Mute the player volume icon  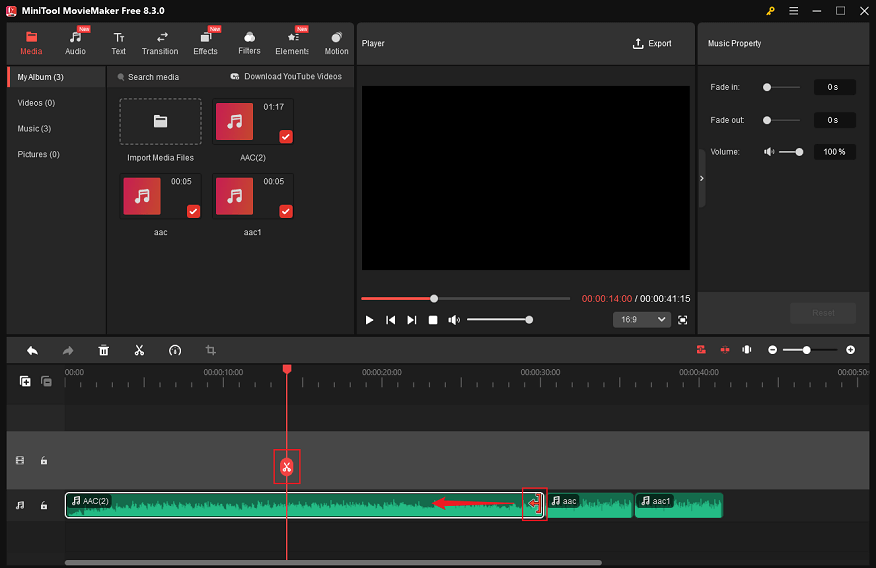coord(454,320)
